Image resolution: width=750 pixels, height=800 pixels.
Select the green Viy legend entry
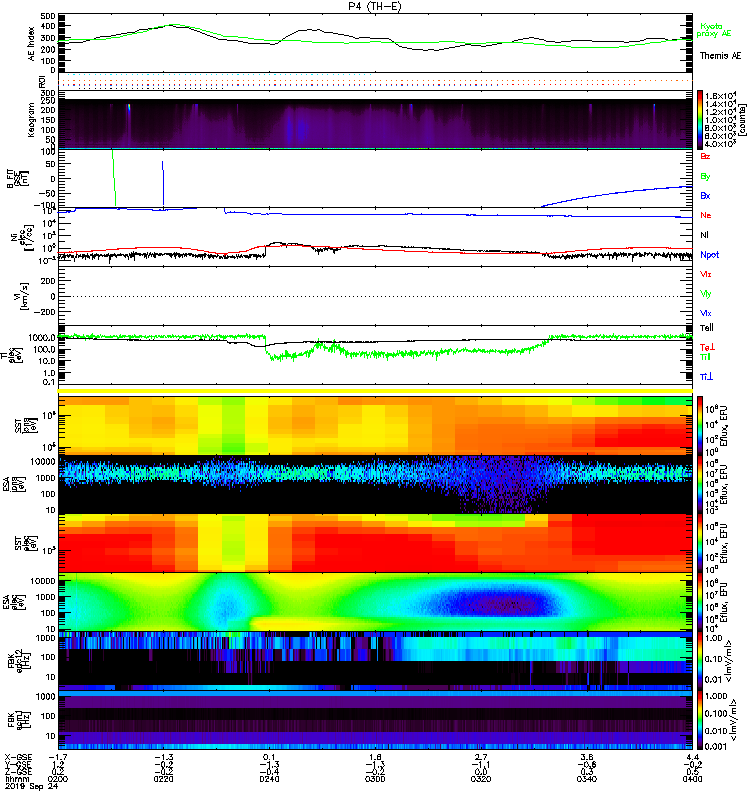coord(705,294)
